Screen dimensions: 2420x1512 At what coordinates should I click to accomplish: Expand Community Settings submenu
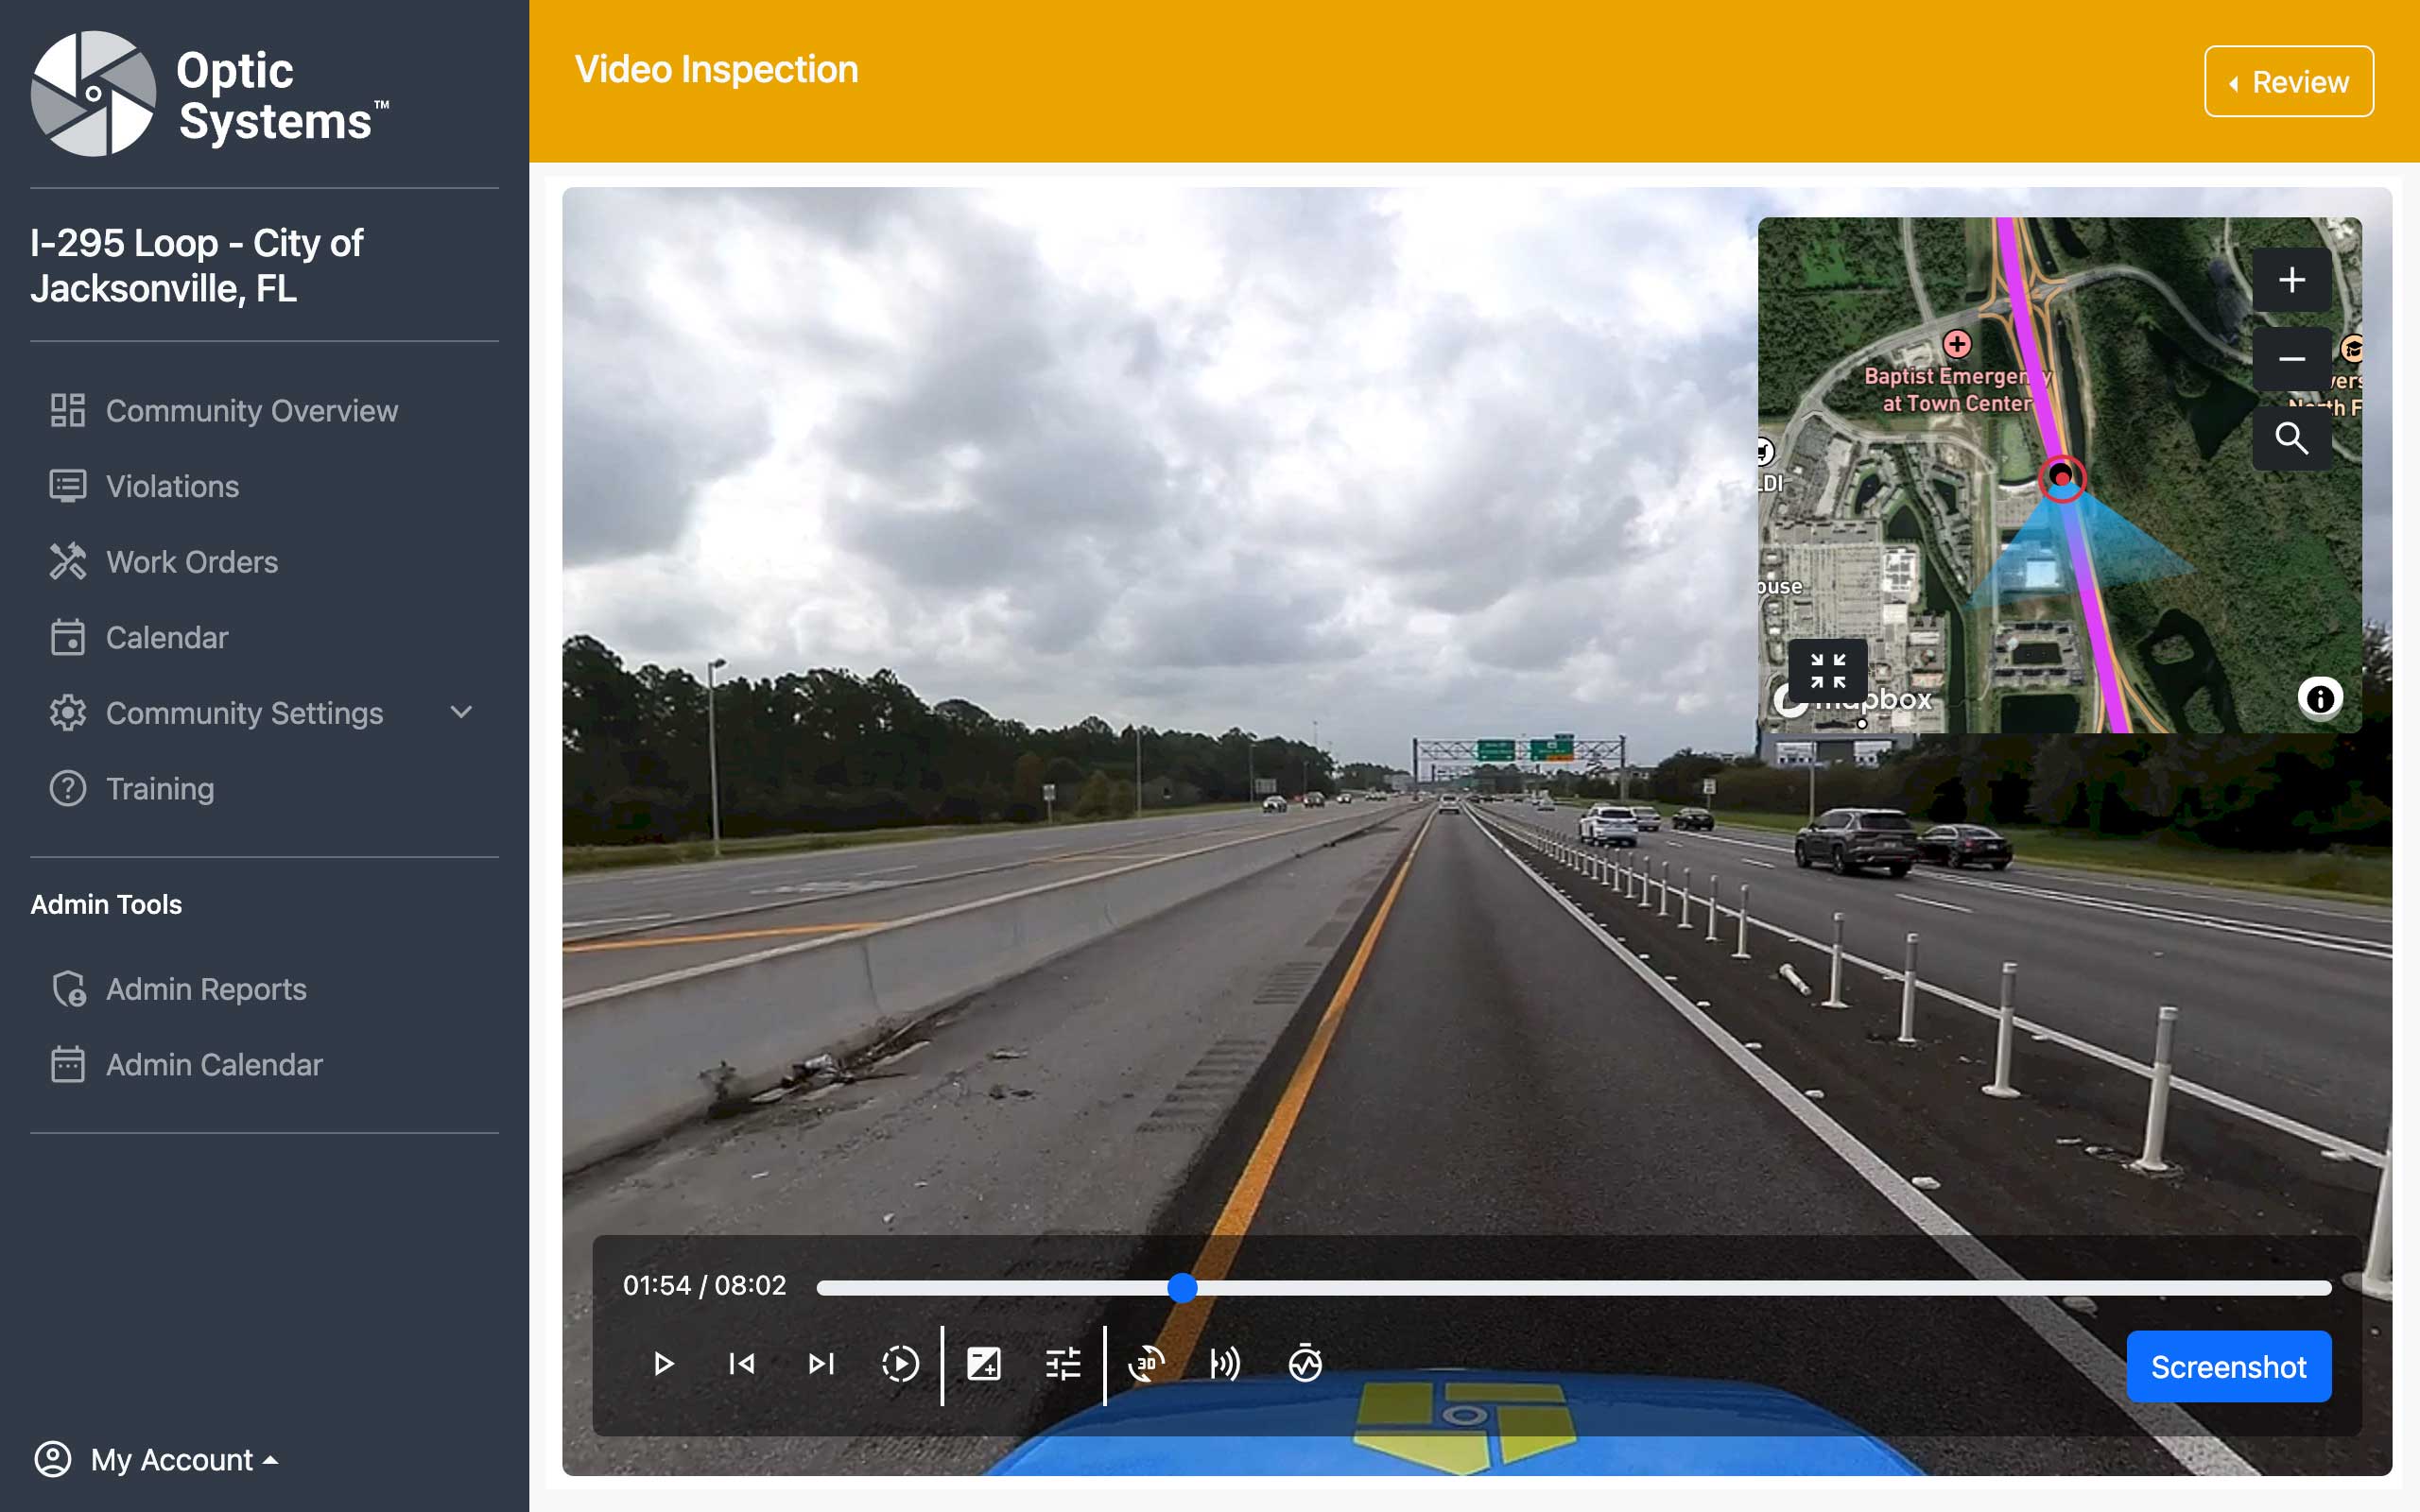[461, 713]
